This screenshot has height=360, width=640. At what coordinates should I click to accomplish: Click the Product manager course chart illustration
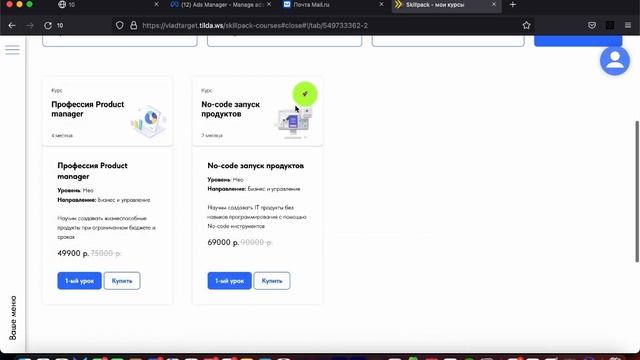click(x=149, y=121)
